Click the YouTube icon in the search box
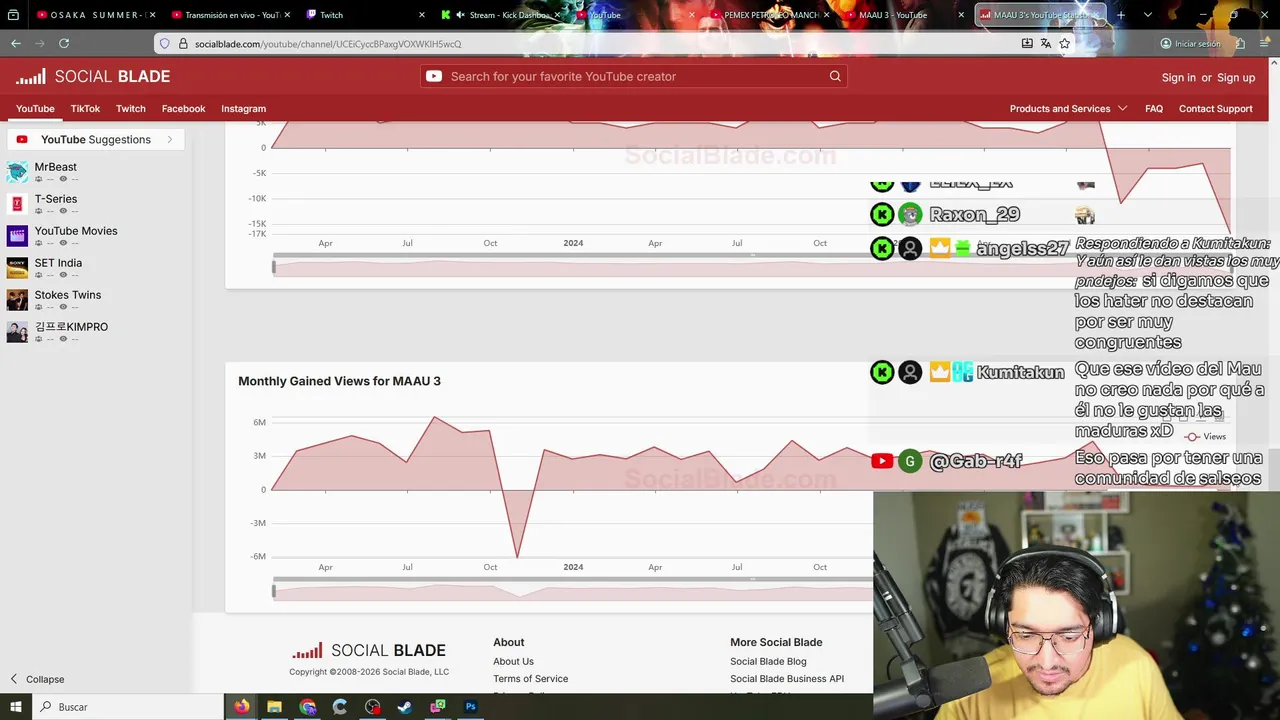The height and width of the screenshot is (720, 1280). click(434, 76)
